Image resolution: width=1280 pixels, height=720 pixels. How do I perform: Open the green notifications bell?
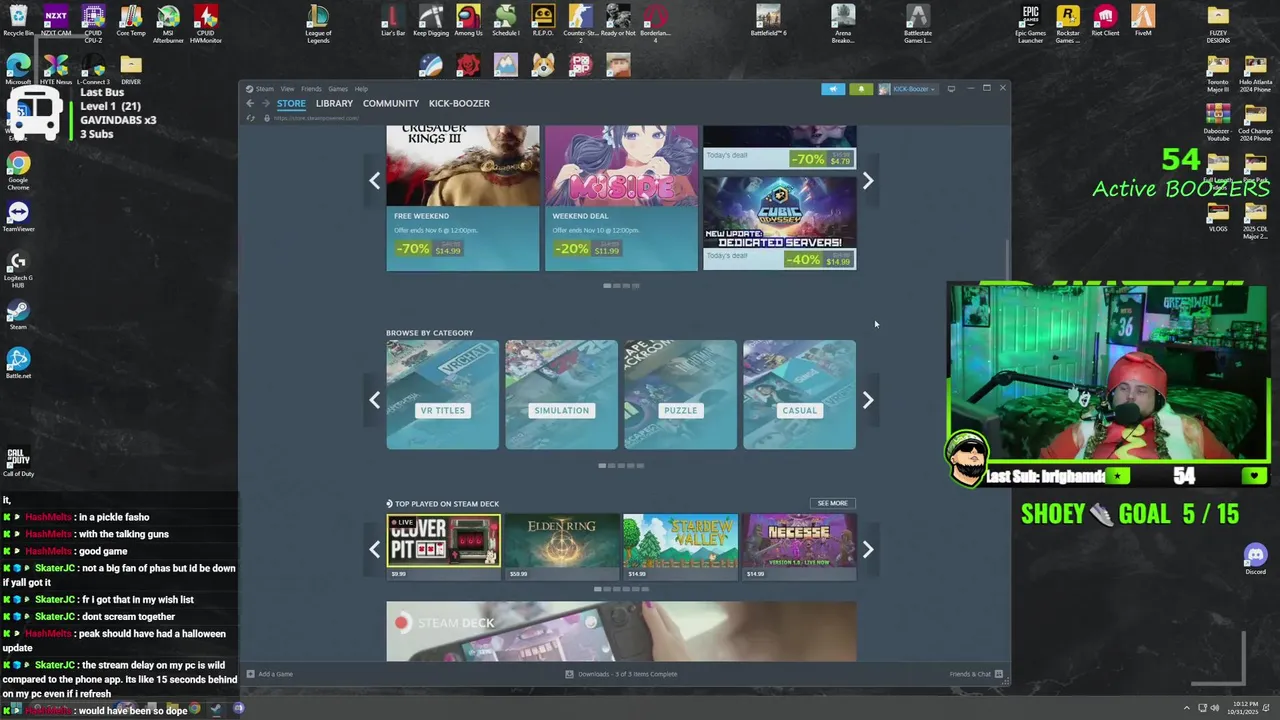tap(861, 89)
